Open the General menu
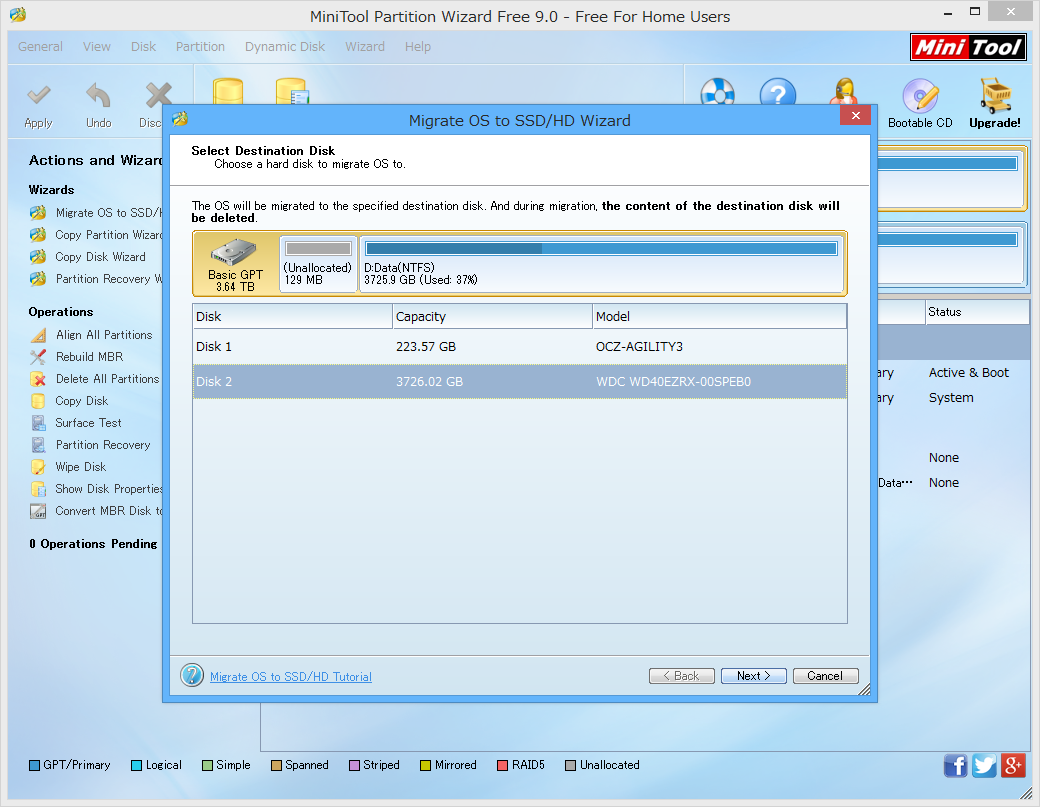This screenshot has width=1040, height=807. (40, 46)
